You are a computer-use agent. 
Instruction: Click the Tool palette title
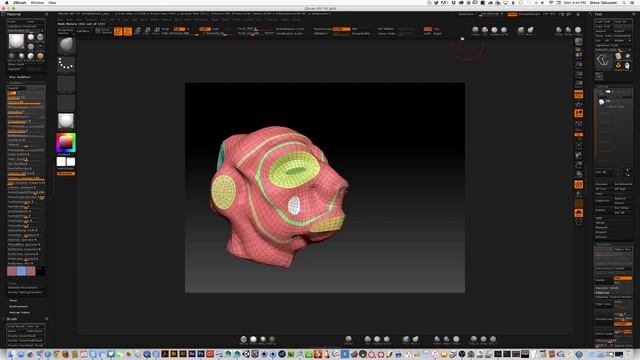click(x=598, y=14)
